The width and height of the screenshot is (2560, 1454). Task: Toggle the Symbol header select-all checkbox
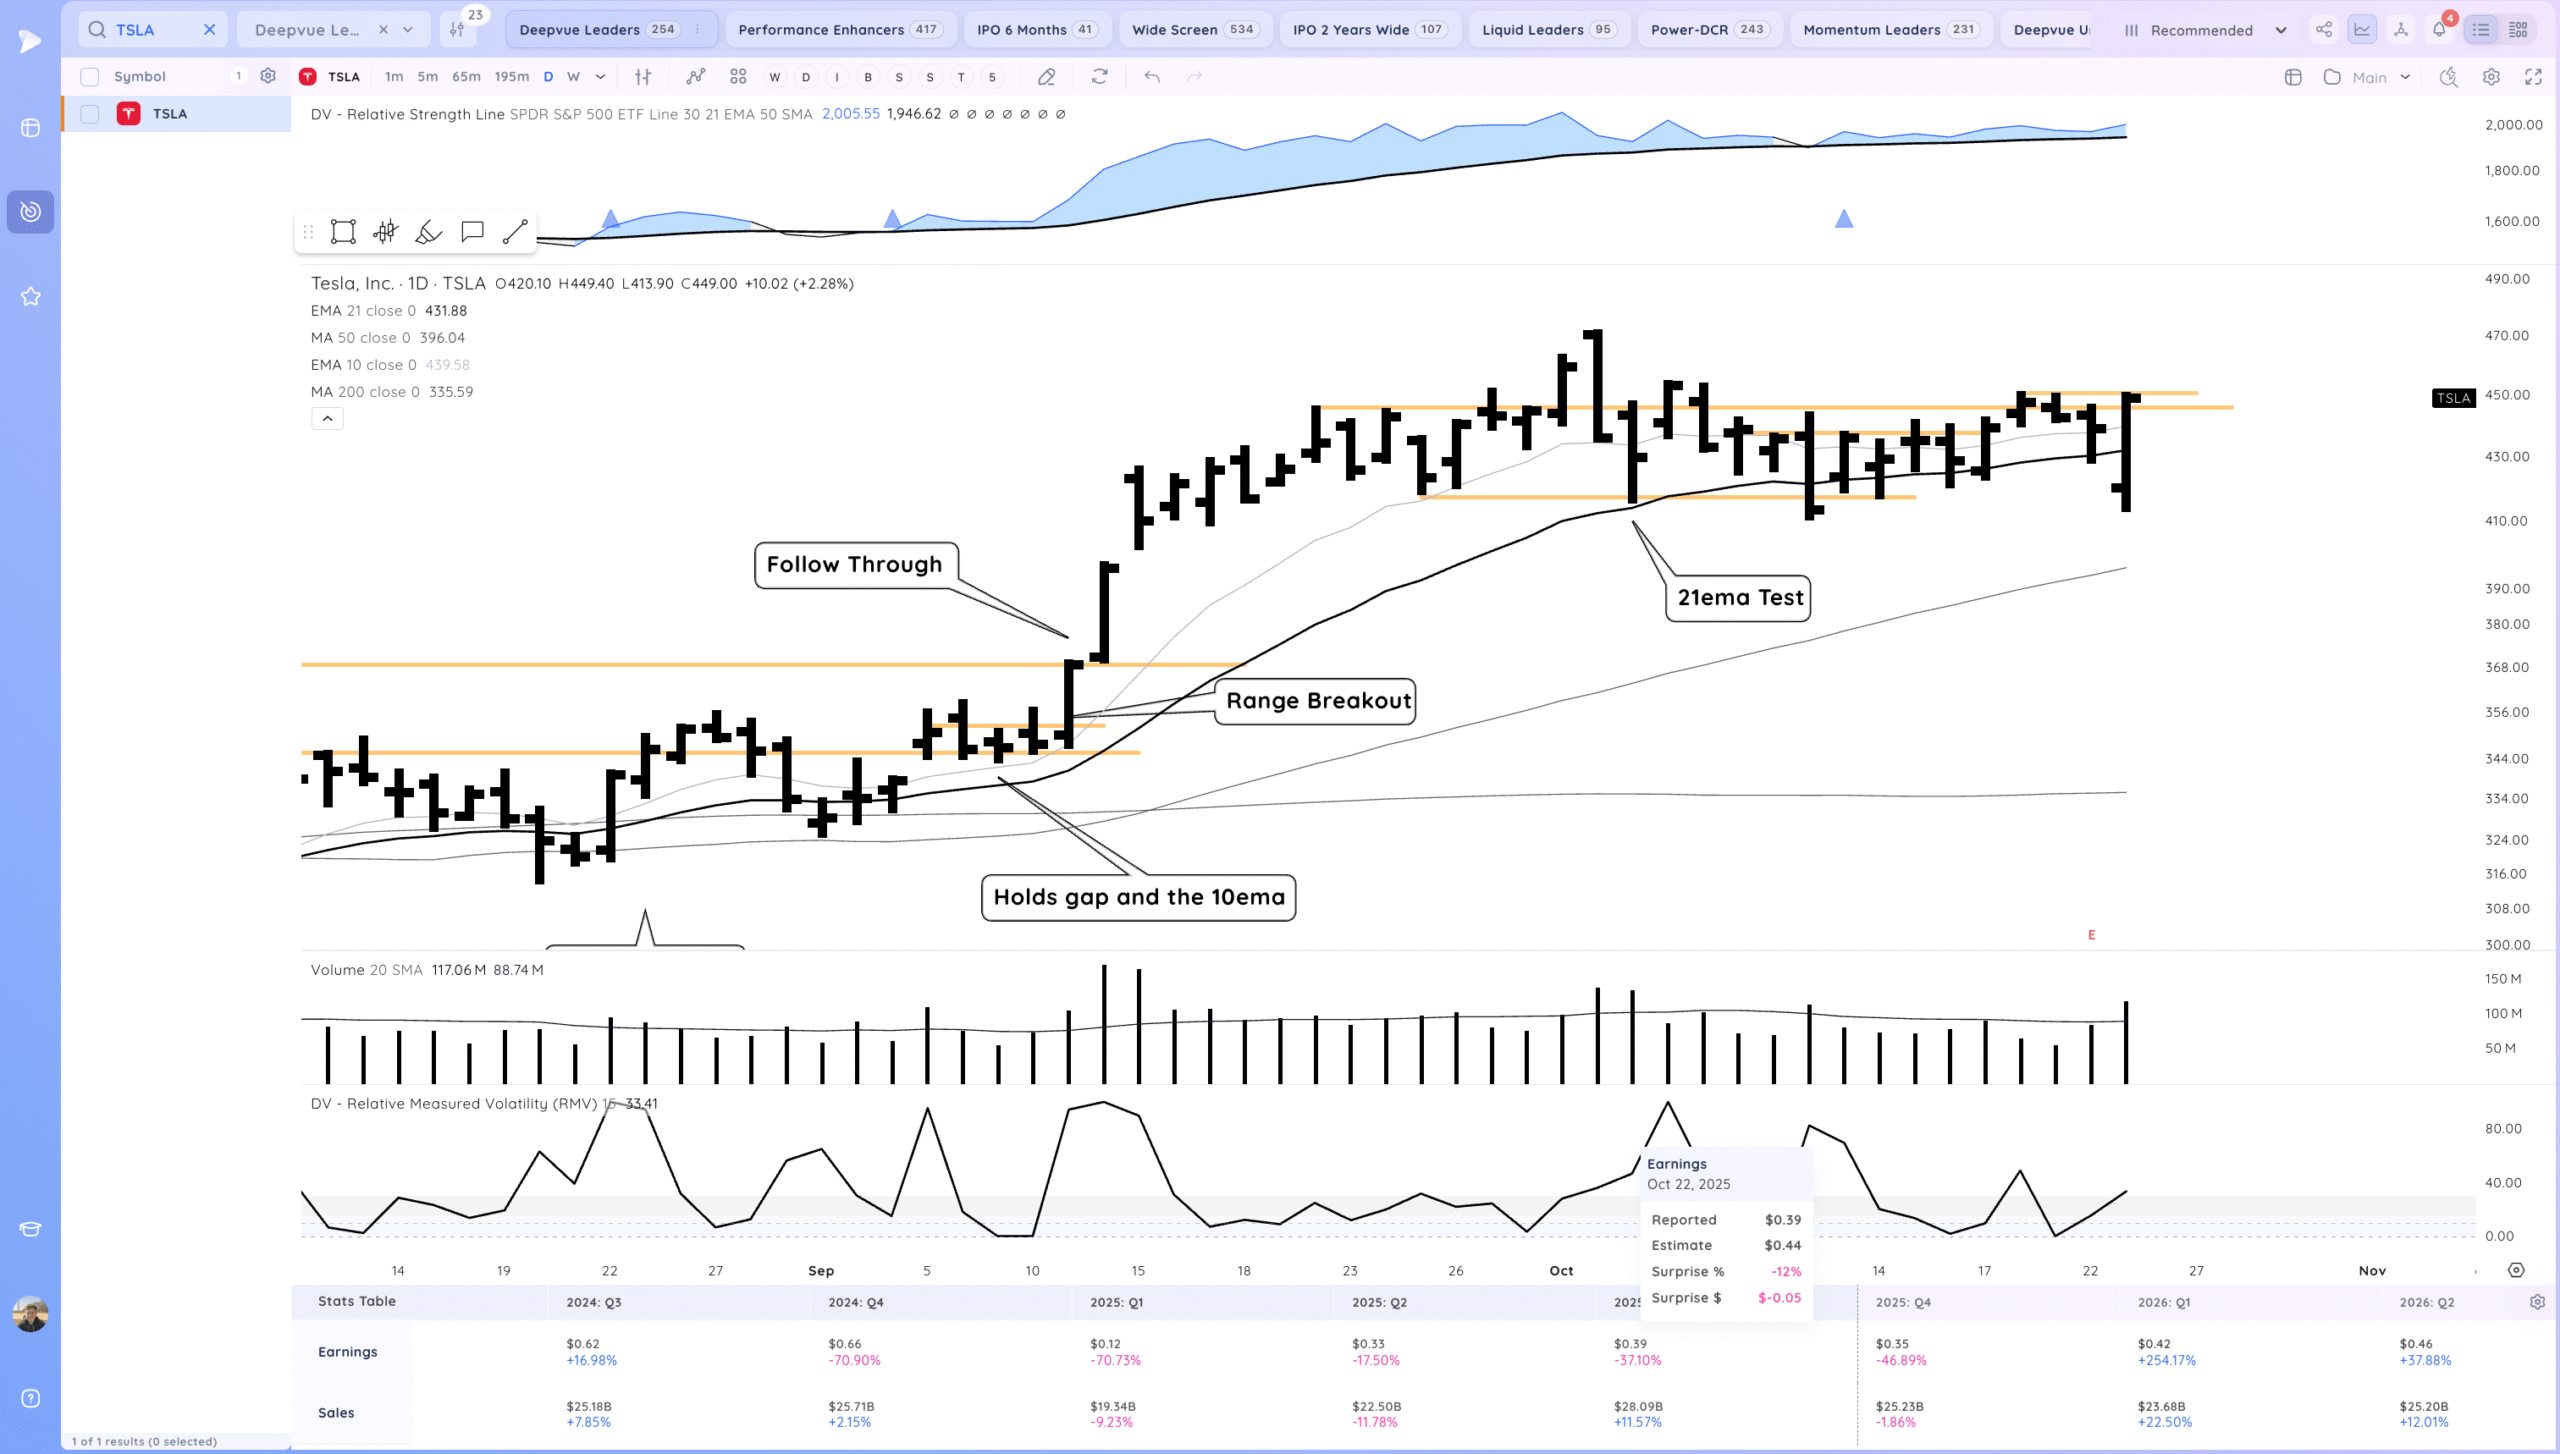[x=90, y=77]
